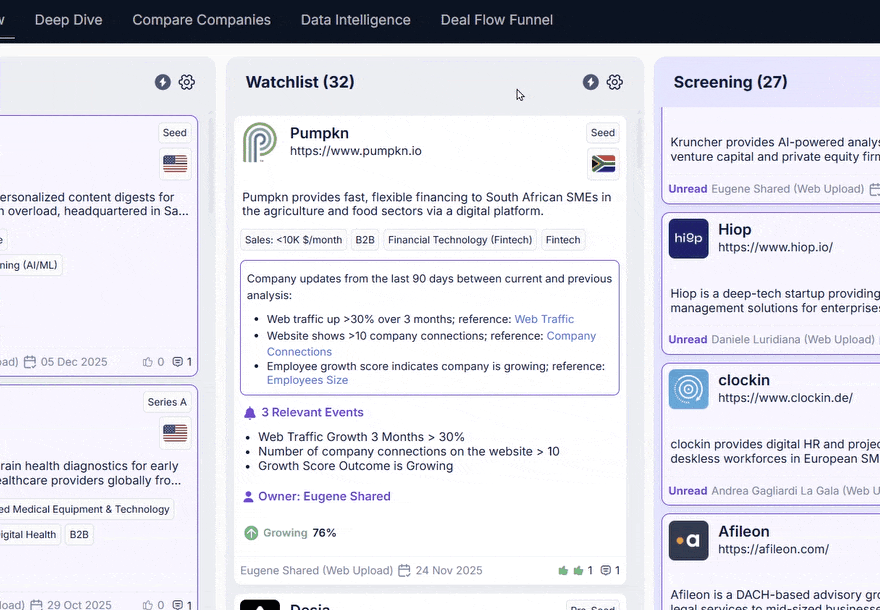Viewport: 880px width, 610px height.
Task: Switch to the Deep Dive tab
Action: tap(68, 20)
